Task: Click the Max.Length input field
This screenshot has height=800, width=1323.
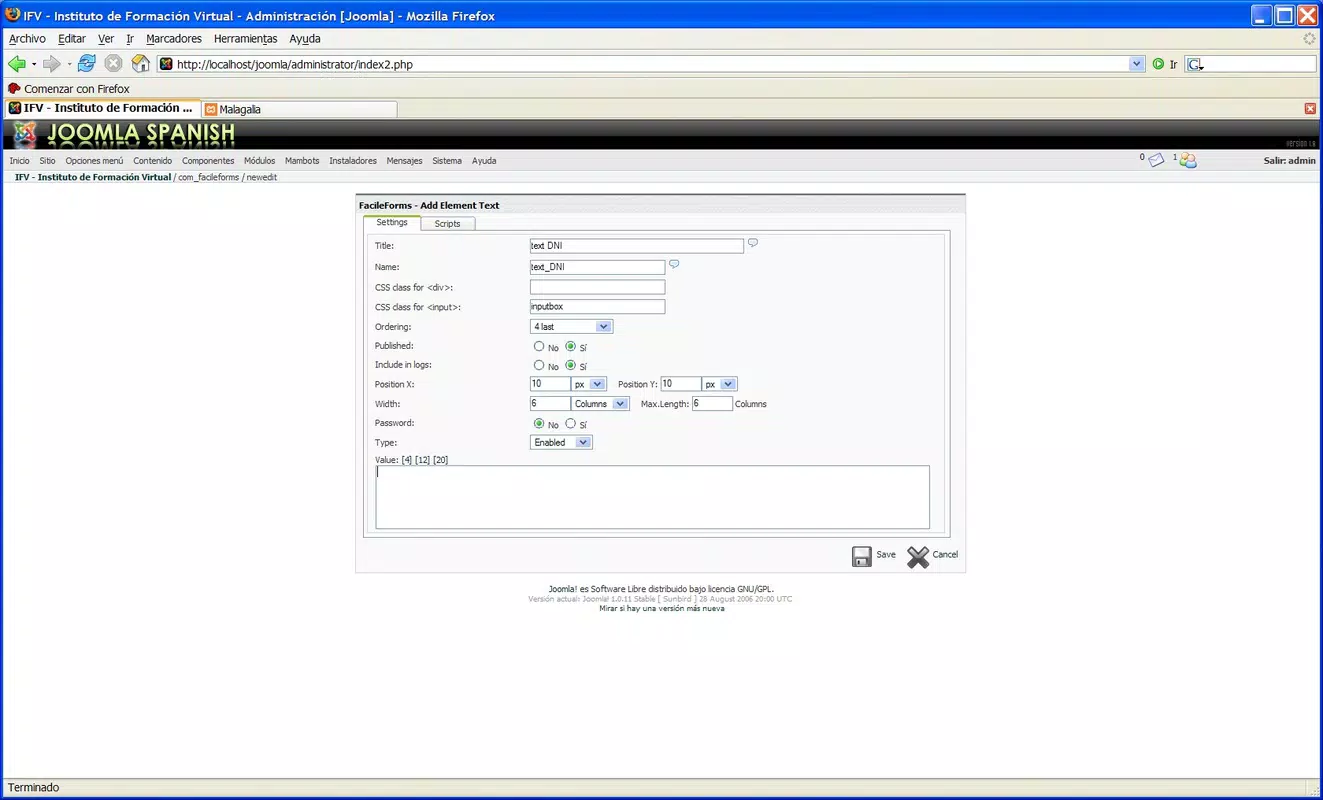Action: [x=712, y=404]
